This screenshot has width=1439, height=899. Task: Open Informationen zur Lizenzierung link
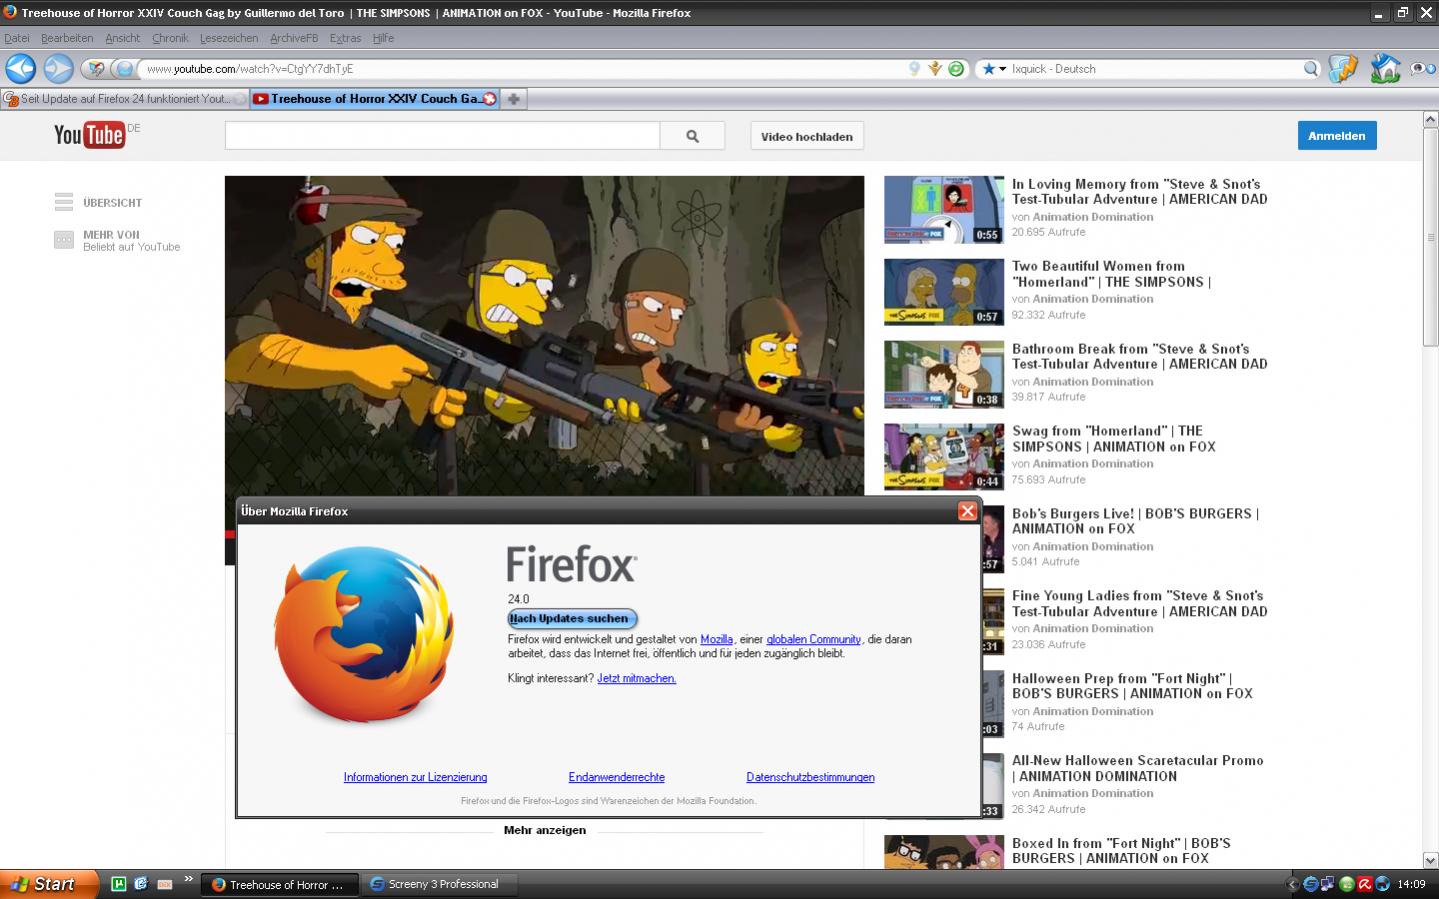pos(415,778)
